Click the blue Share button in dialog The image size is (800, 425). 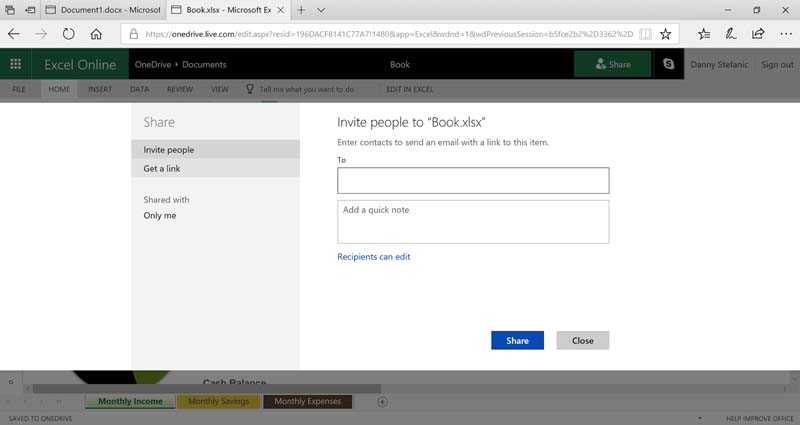pos(517,340)
